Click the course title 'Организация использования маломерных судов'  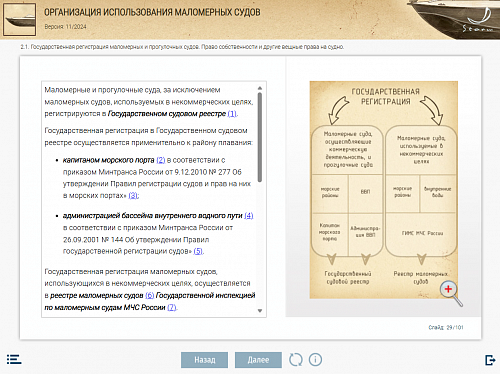tap(152, 13)
